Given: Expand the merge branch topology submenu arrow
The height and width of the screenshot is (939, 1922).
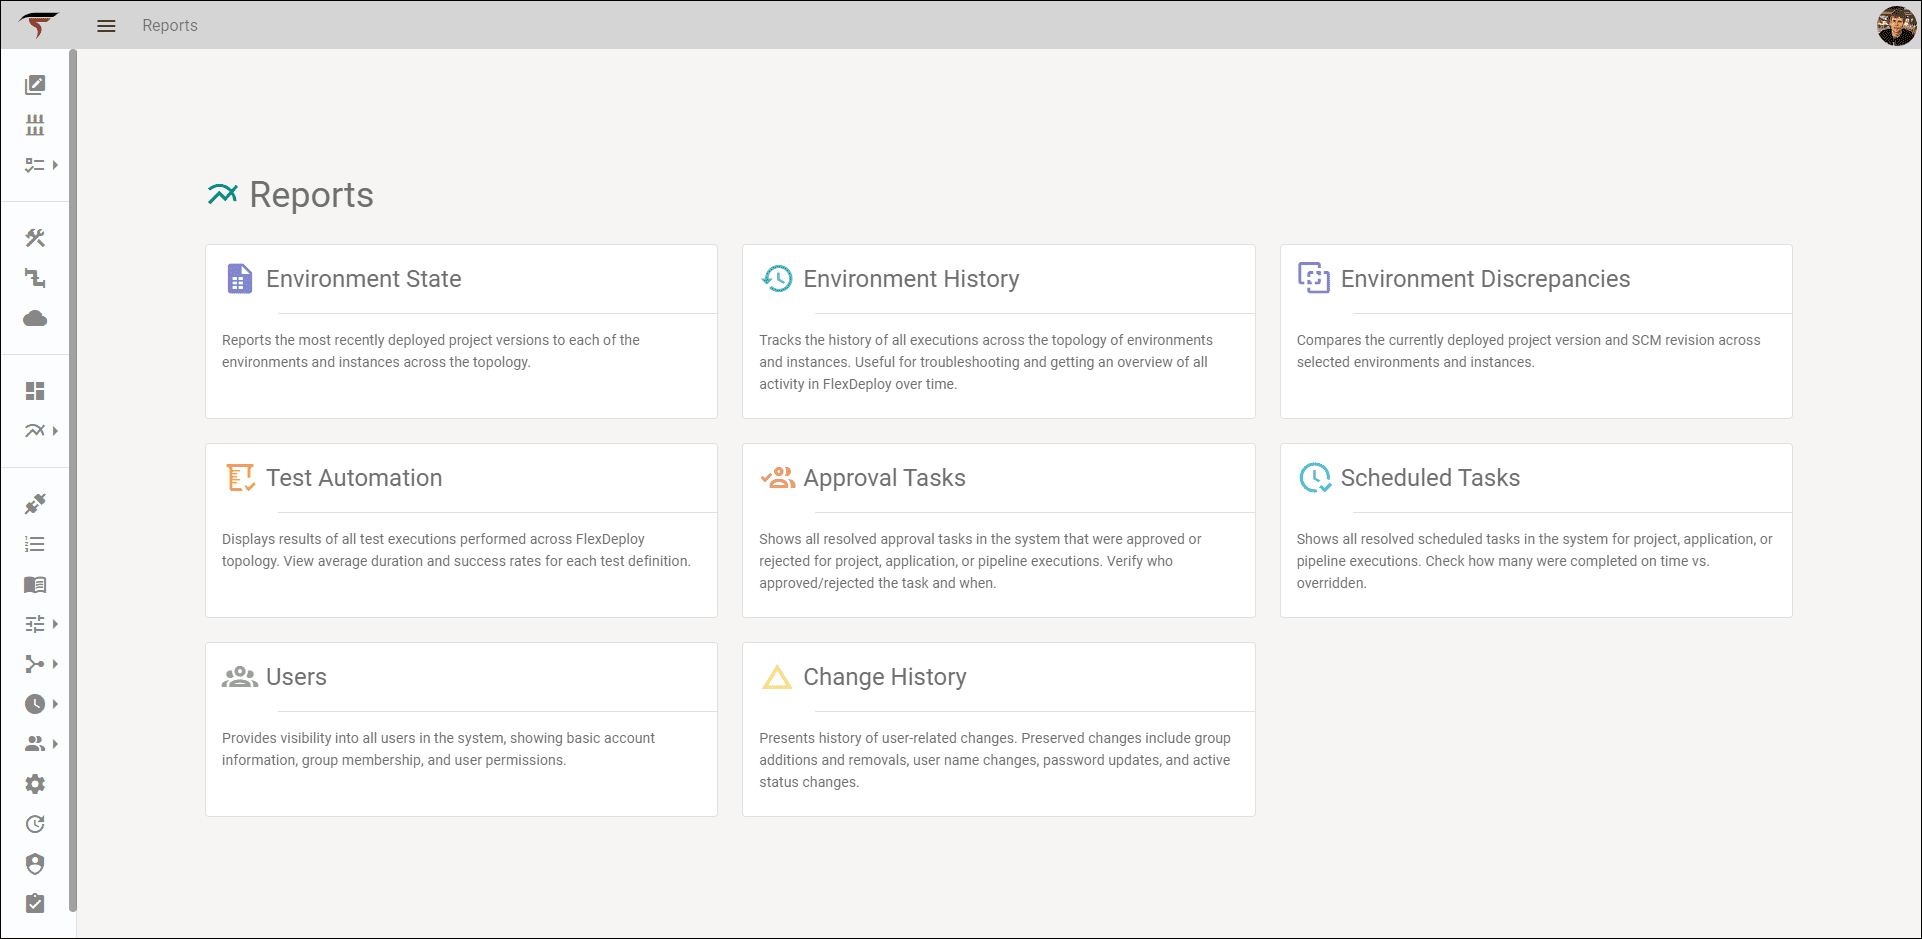Looking at the screenshot, I should [55, 664].
